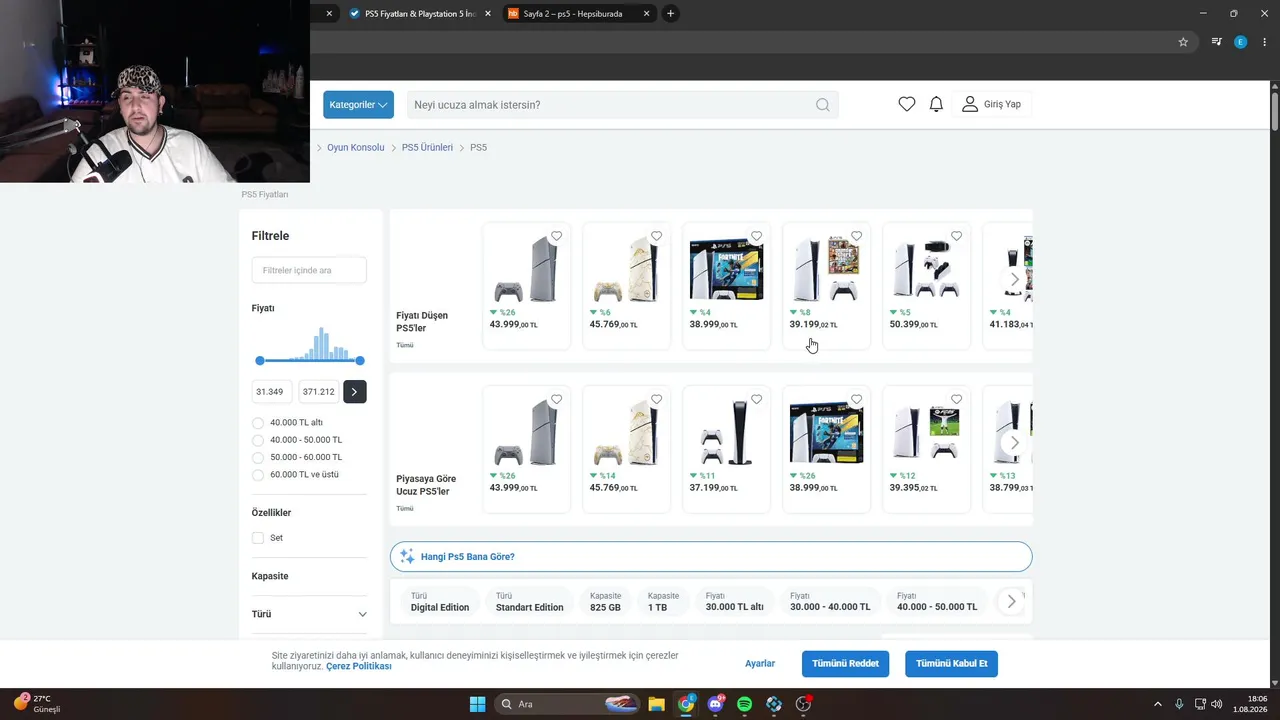Focus the Filtreler içinde ara field
The image size is (1280, 720).
click(x=309, y=270)
